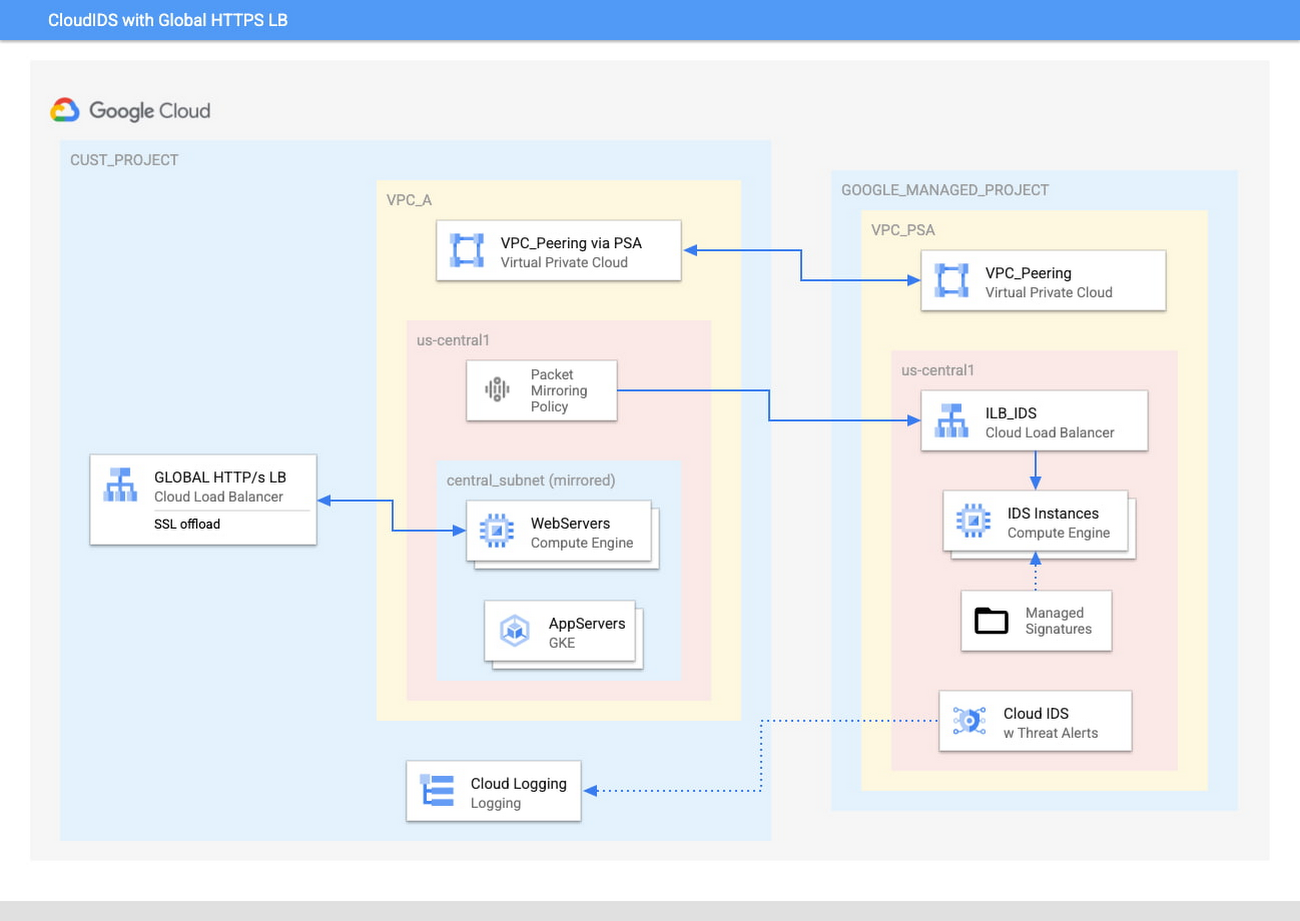Click the 'w Threat Alerts' subtitle
The height and width of the screenshot is (921, 1300).
[x=1051, y=733]
